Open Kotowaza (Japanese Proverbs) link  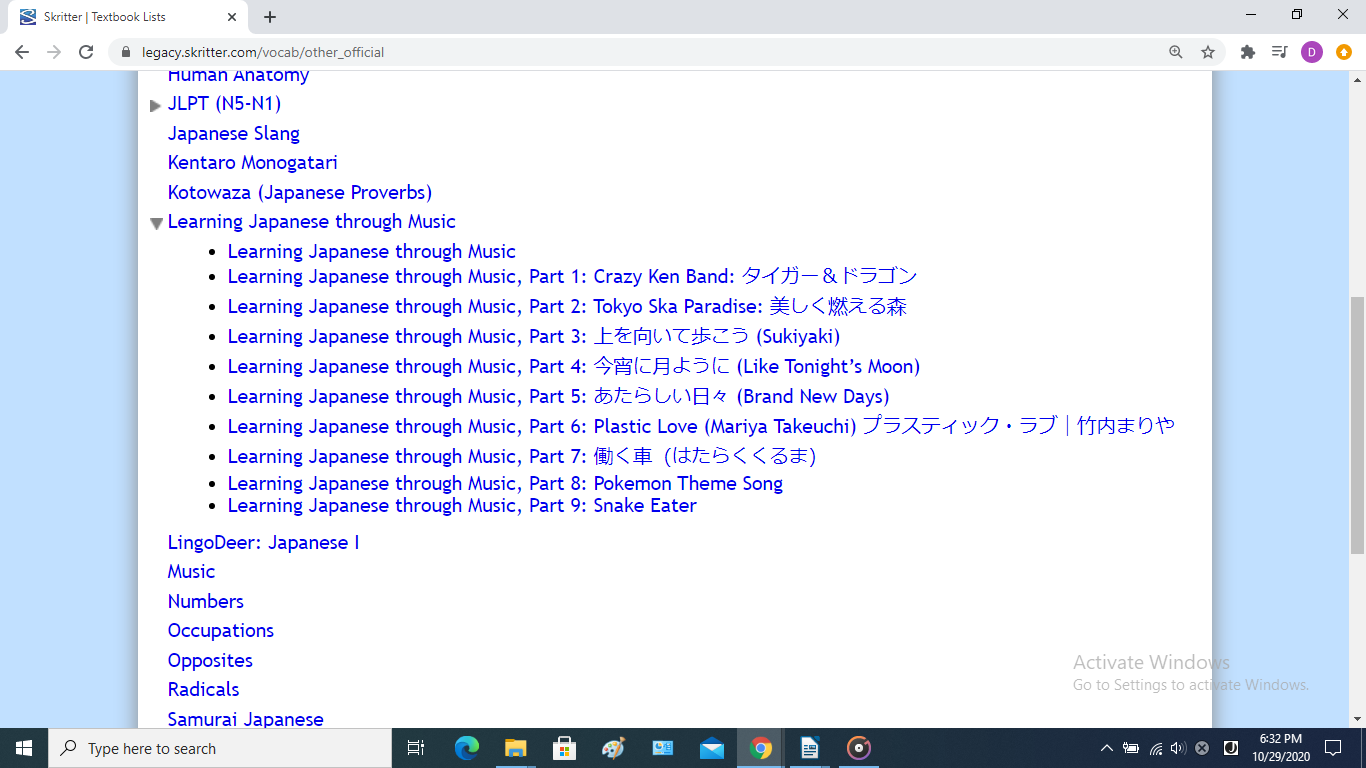pyautogui.click(x=300, y=192)
